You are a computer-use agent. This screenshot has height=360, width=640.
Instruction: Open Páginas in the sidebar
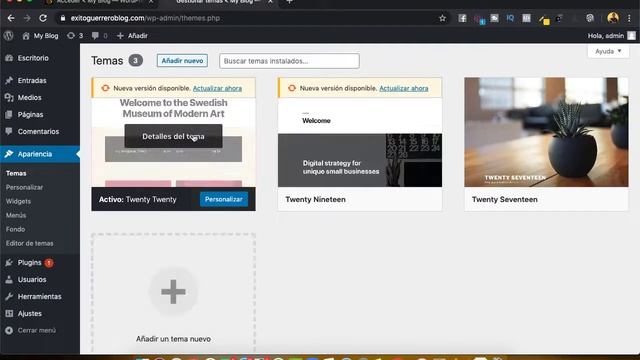pos(30,115)
